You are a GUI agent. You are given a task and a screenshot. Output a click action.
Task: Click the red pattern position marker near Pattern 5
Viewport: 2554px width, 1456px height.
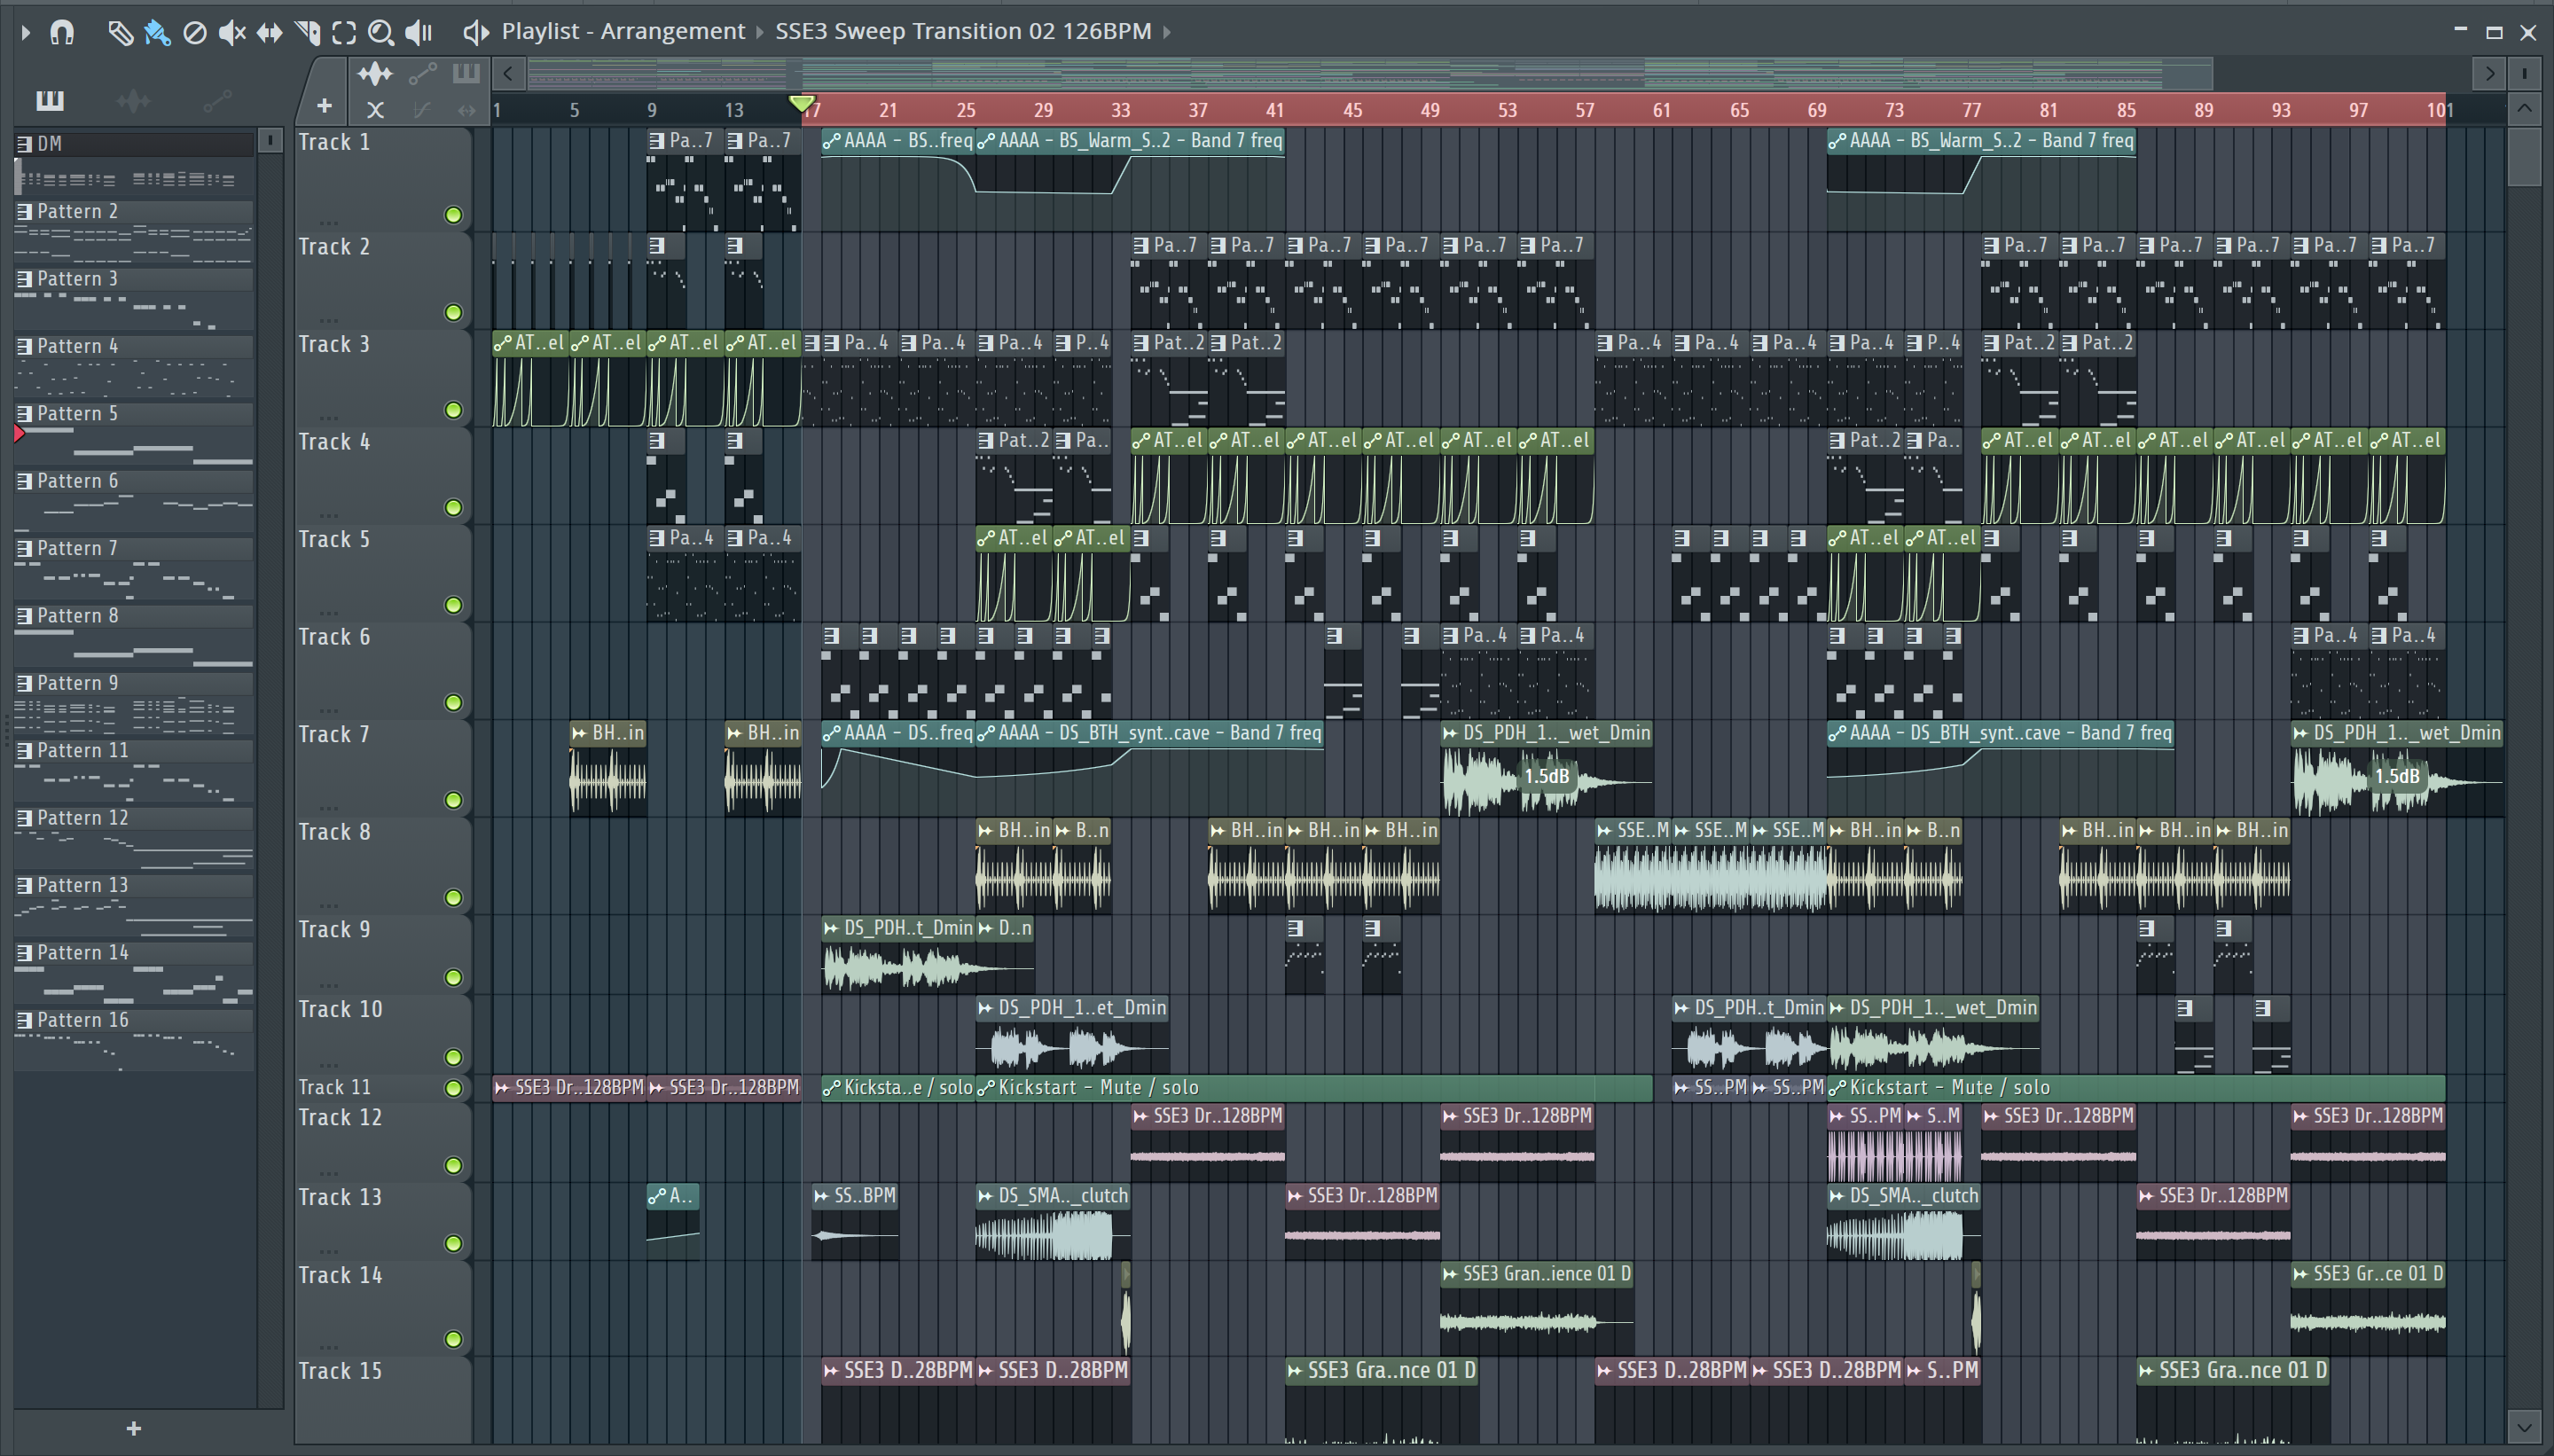[20, 434]
